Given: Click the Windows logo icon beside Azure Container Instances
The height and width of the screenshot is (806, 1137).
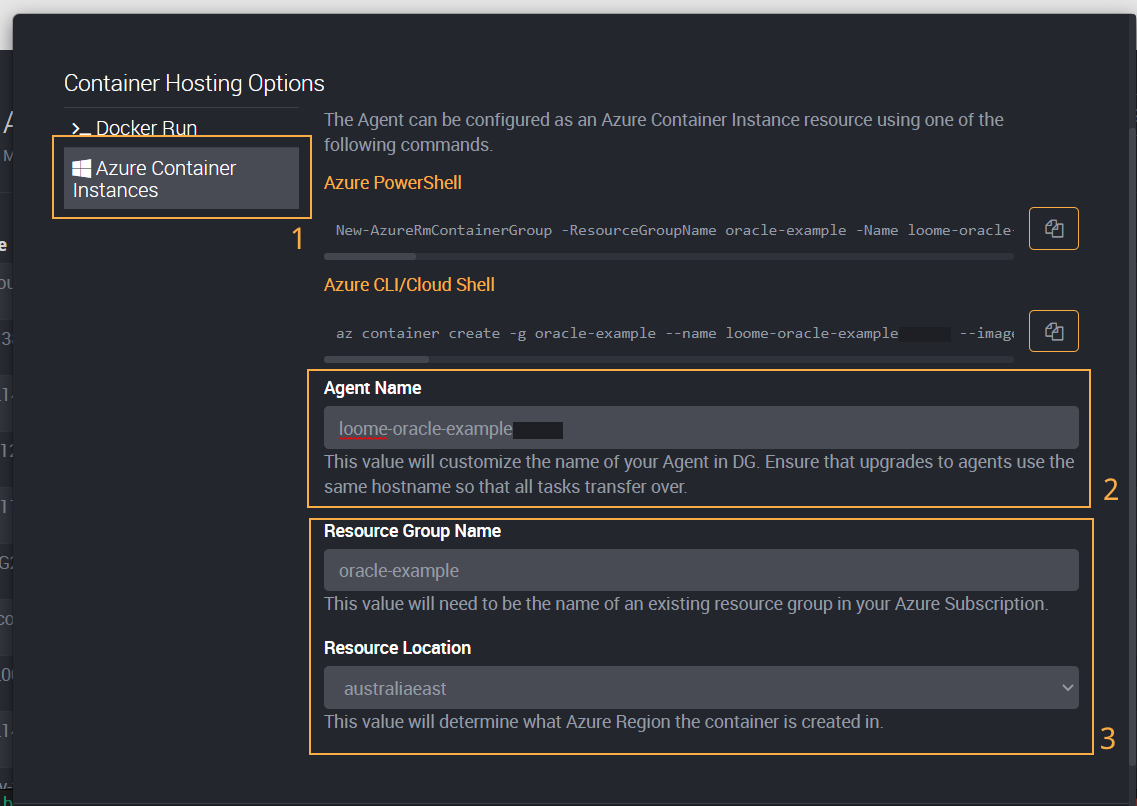Looking at the screenshot, I should point(82,168).
